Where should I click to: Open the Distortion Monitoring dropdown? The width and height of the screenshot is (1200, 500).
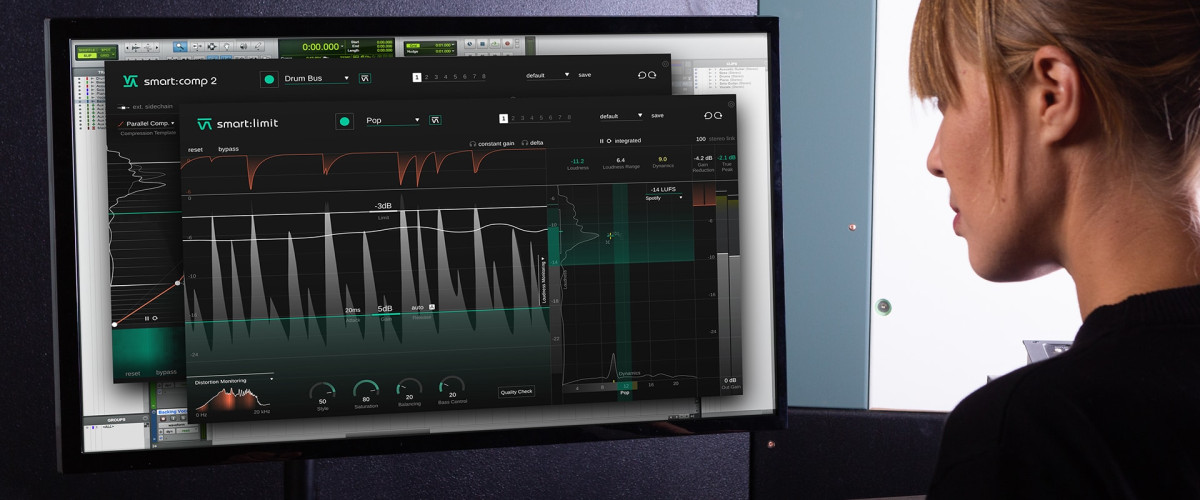coord(234,380)
